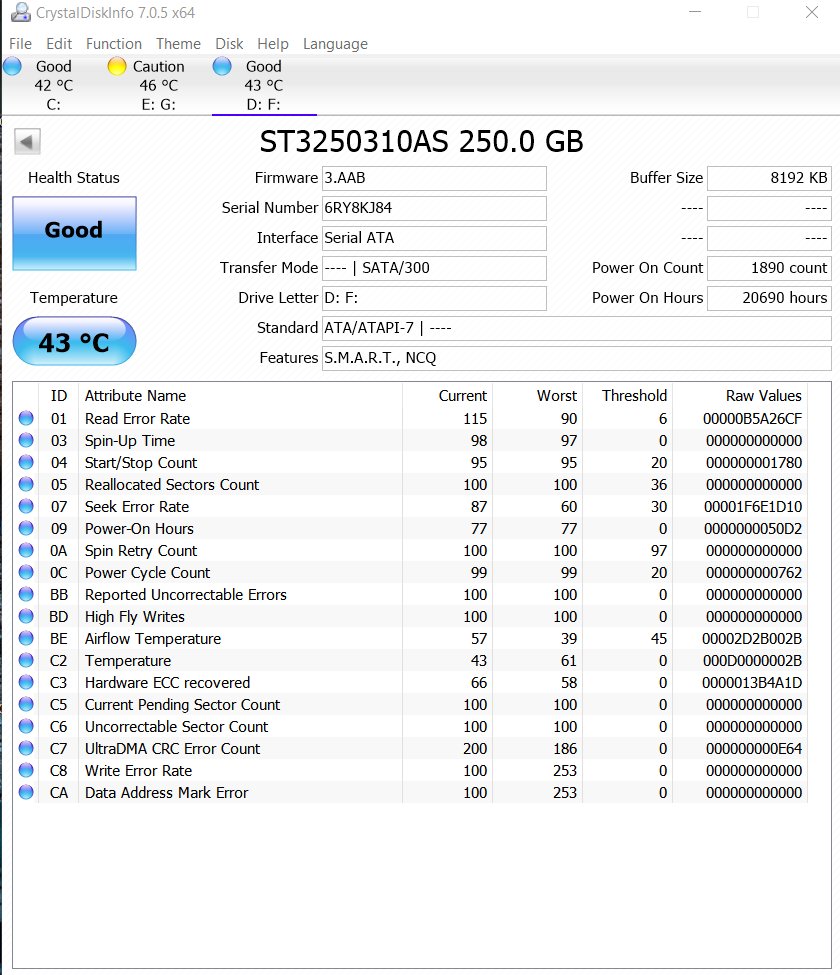This screenshot has height=975, width=840.
Task: Click status icon for High Fly Writes
Action: (x=26, y=616)
